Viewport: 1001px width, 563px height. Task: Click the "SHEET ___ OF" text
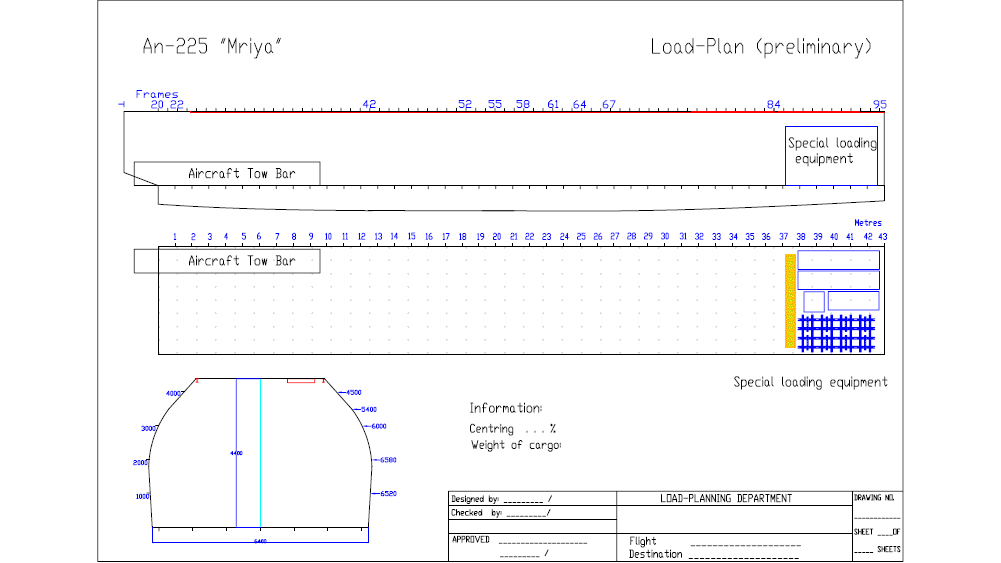[877, 532]
